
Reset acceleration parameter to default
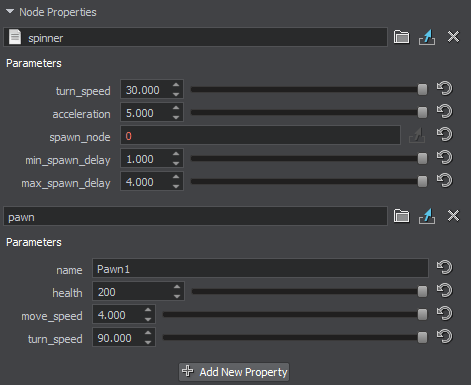[445, 112]
